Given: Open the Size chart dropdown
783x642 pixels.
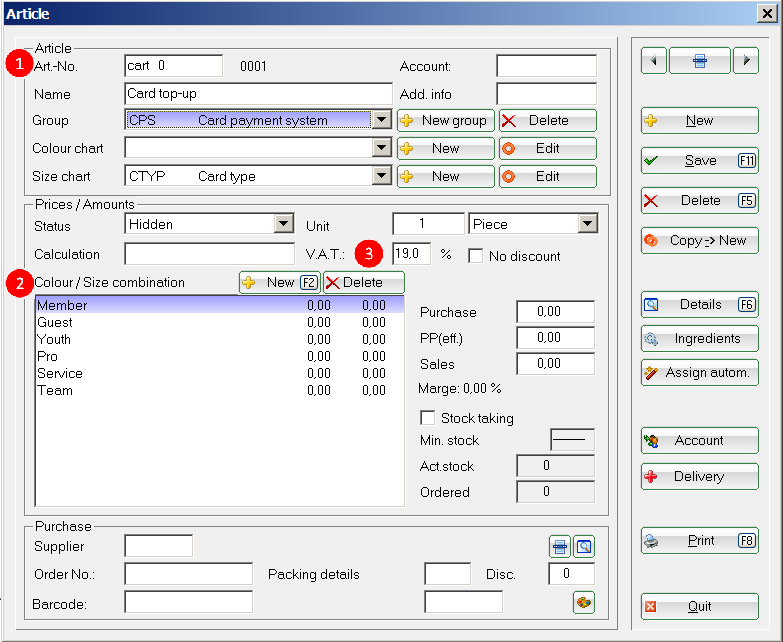Looking at the screenshot, I should click(380, 176).
